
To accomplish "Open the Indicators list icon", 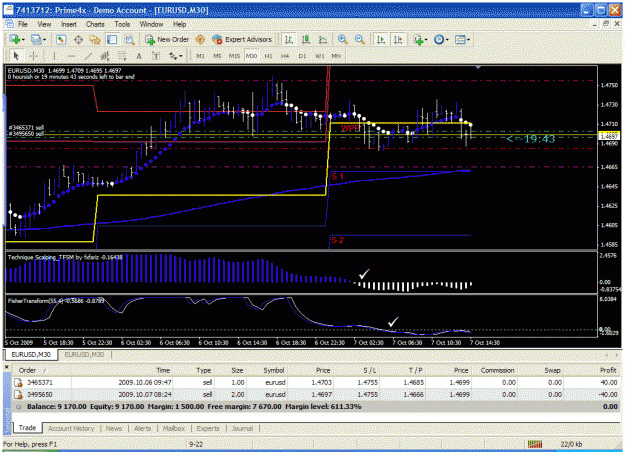I will point(418,39).
